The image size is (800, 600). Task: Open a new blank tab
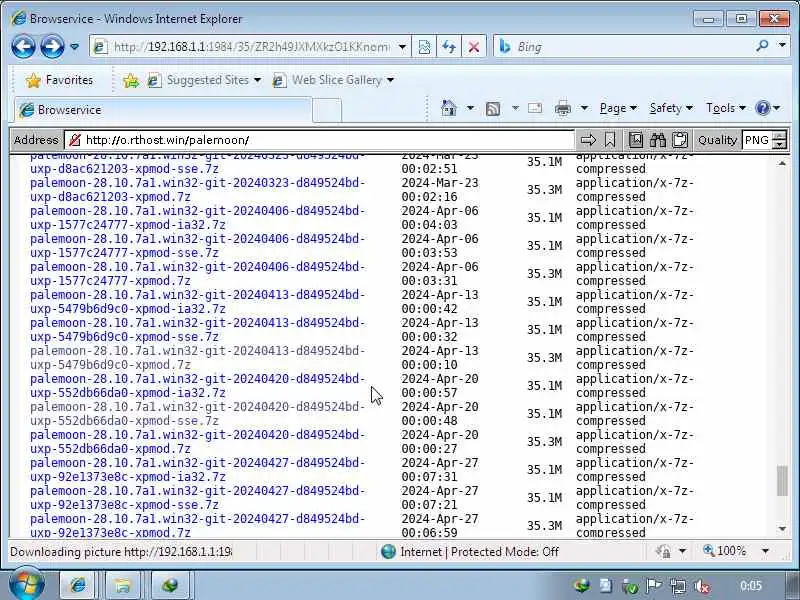click(x=327, y=110)
